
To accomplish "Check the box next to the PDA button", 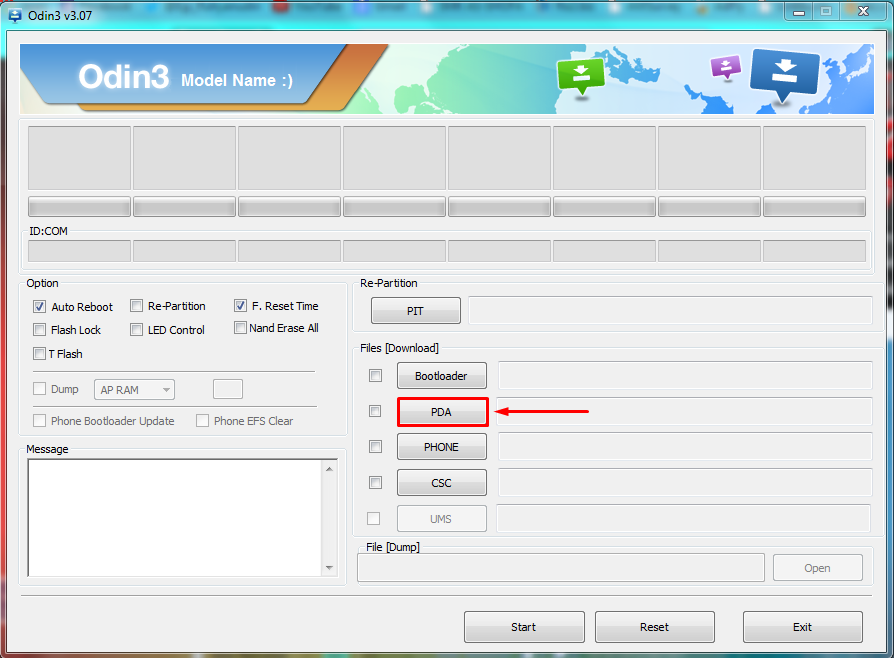I will 375,410.
